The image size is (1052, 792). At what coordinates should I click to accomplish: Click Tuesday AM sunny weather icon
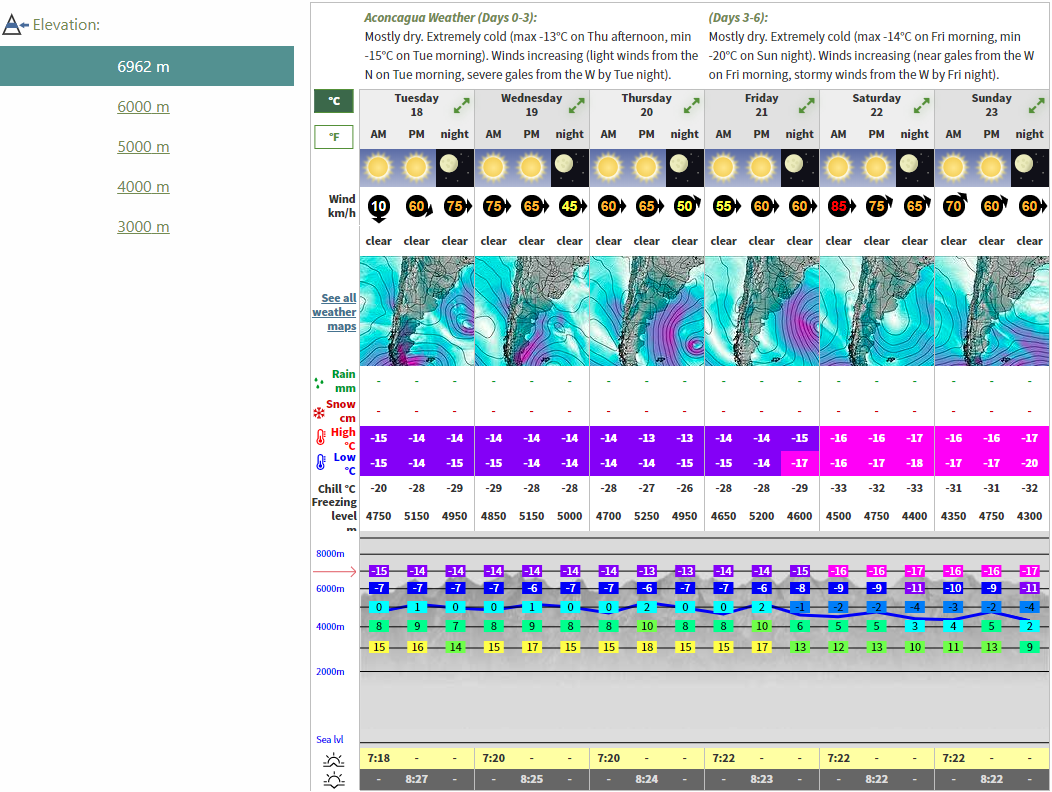(x=378, y=166)
